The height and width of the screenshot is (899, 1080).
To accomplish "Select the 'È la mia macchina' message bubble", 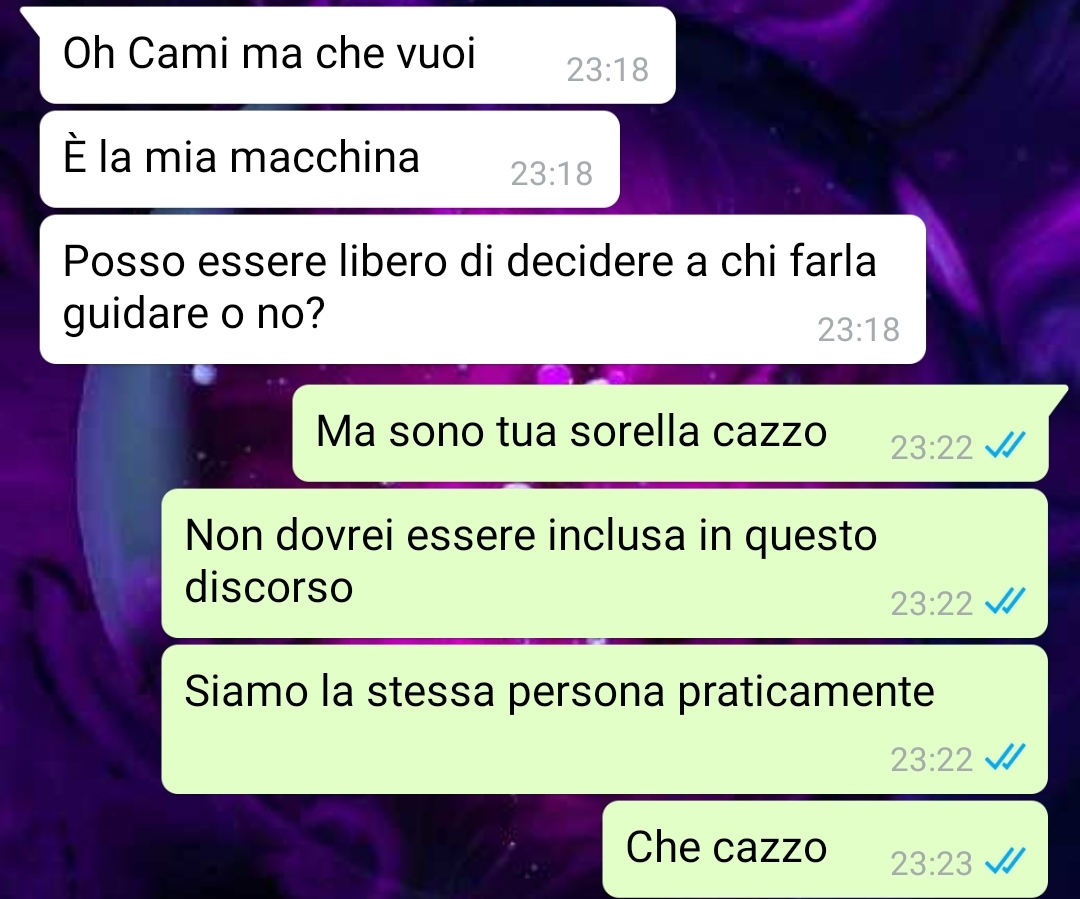I will click(330, 159).
